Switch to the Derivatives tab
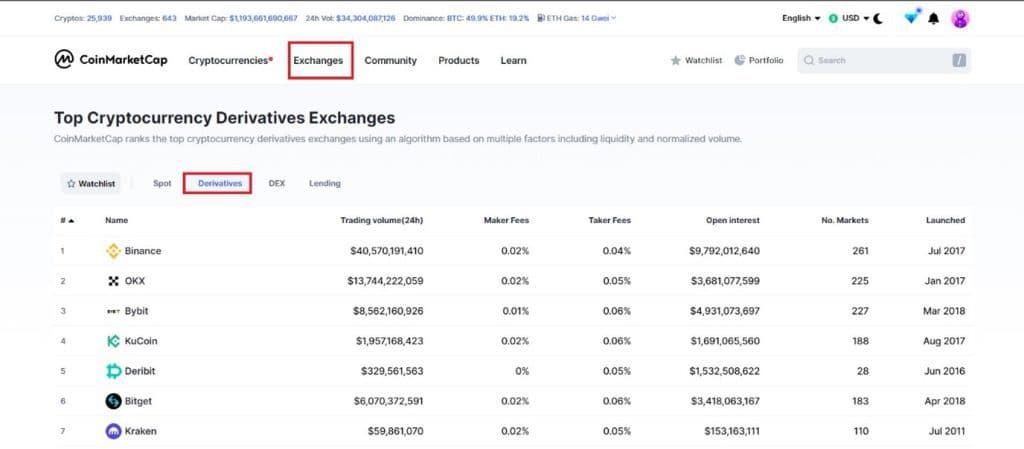The height and width of the screenshot is (449, 1024). click(220, 183)
